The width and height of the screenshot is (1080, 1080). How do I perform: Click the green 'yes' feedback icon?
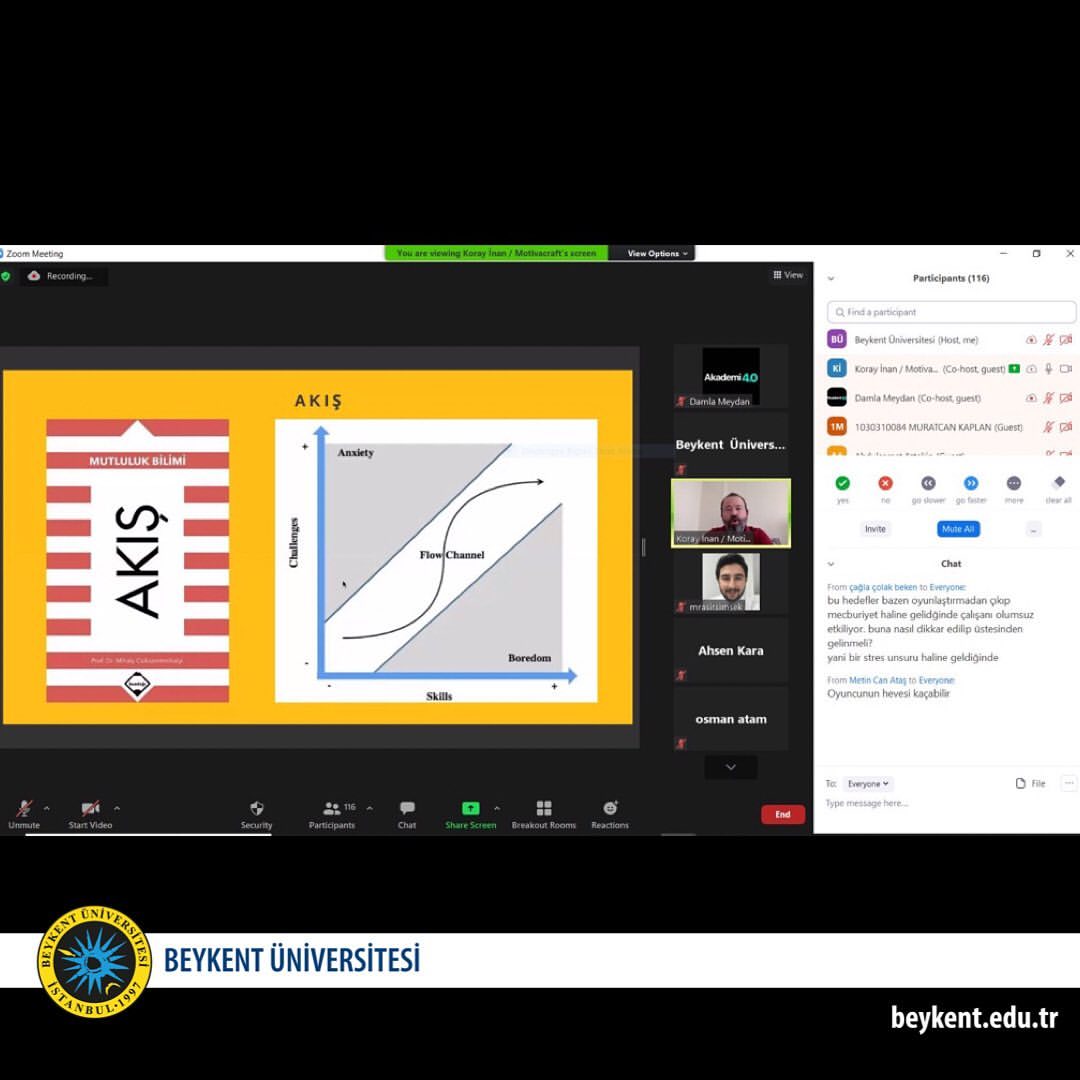click(x=842, y=483)
